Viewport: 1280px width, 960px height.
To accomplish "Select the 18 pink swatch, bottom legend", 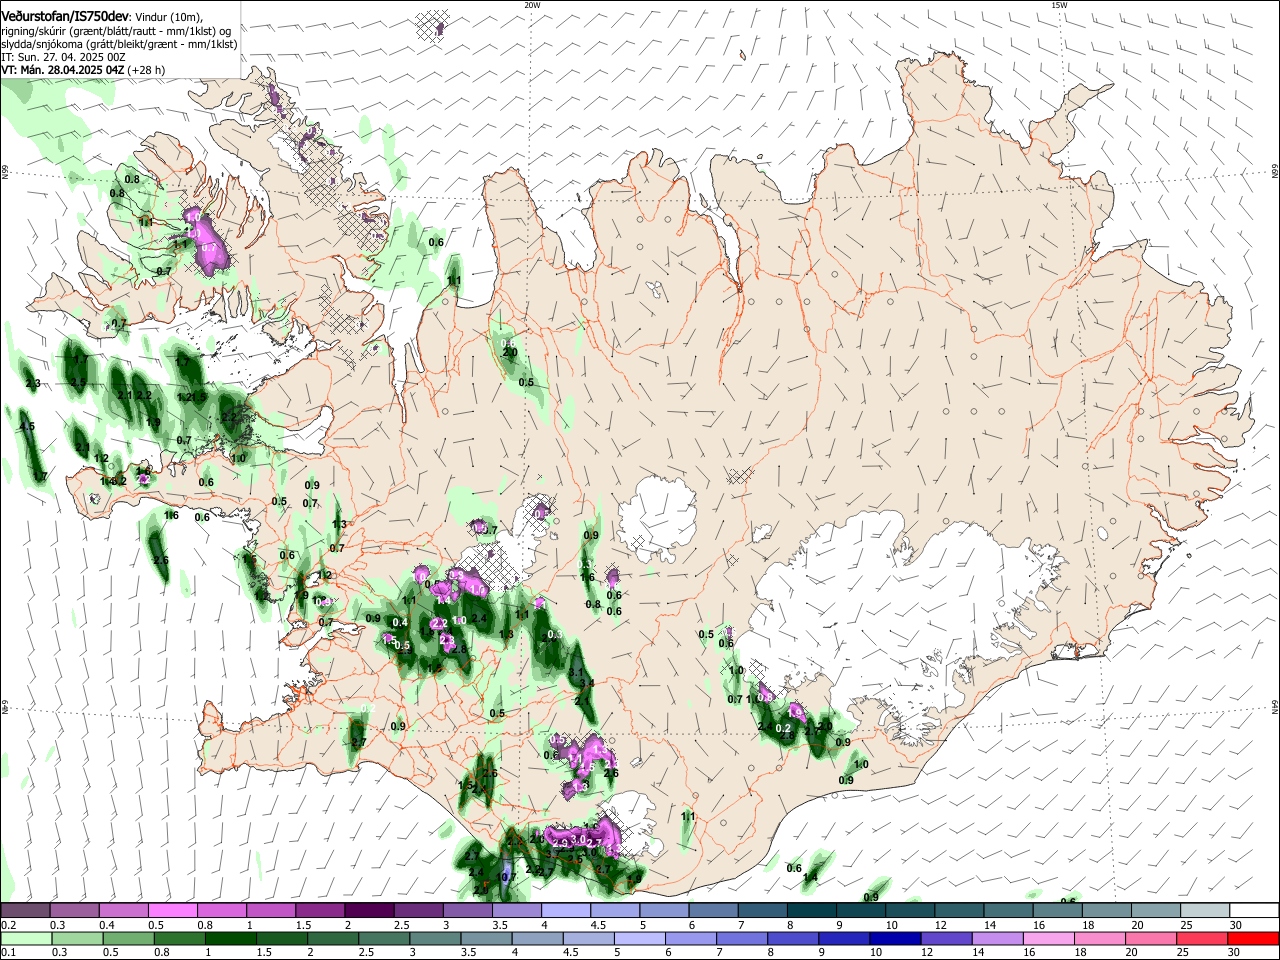I will tap(1098, 938).
